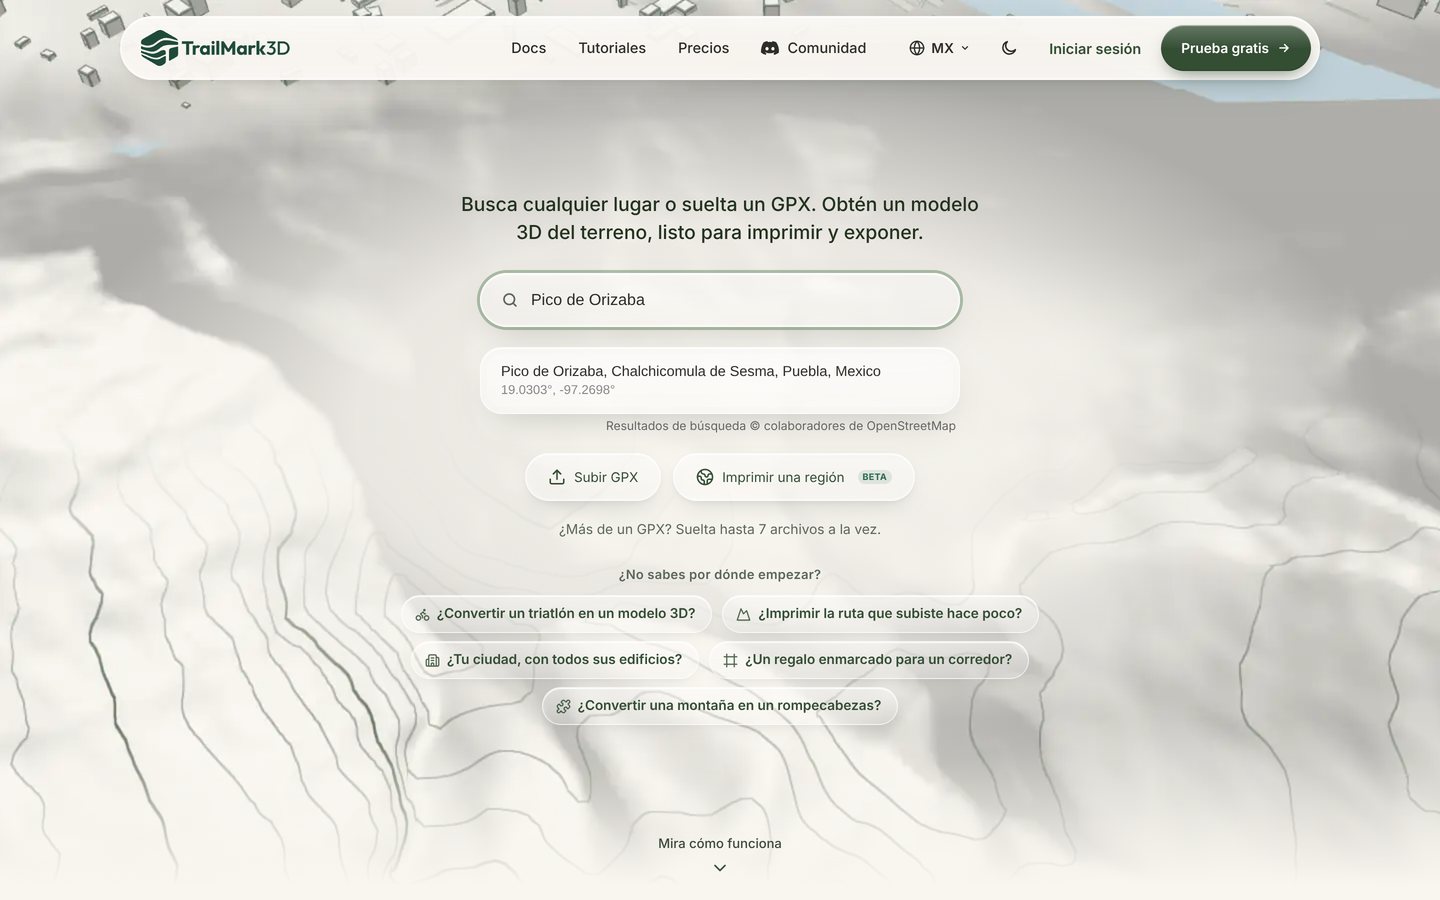Click Iniciar sesión link
1440x900 pixels.
1094,48
